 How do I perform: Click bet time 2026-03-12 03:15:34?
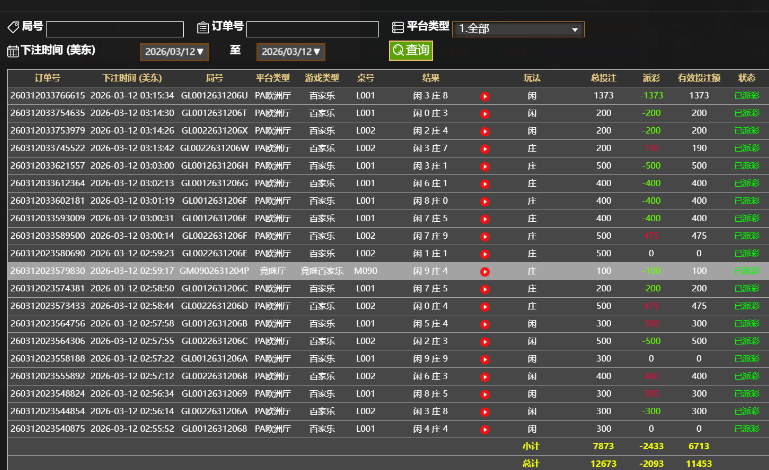click(x=132, y=96)
